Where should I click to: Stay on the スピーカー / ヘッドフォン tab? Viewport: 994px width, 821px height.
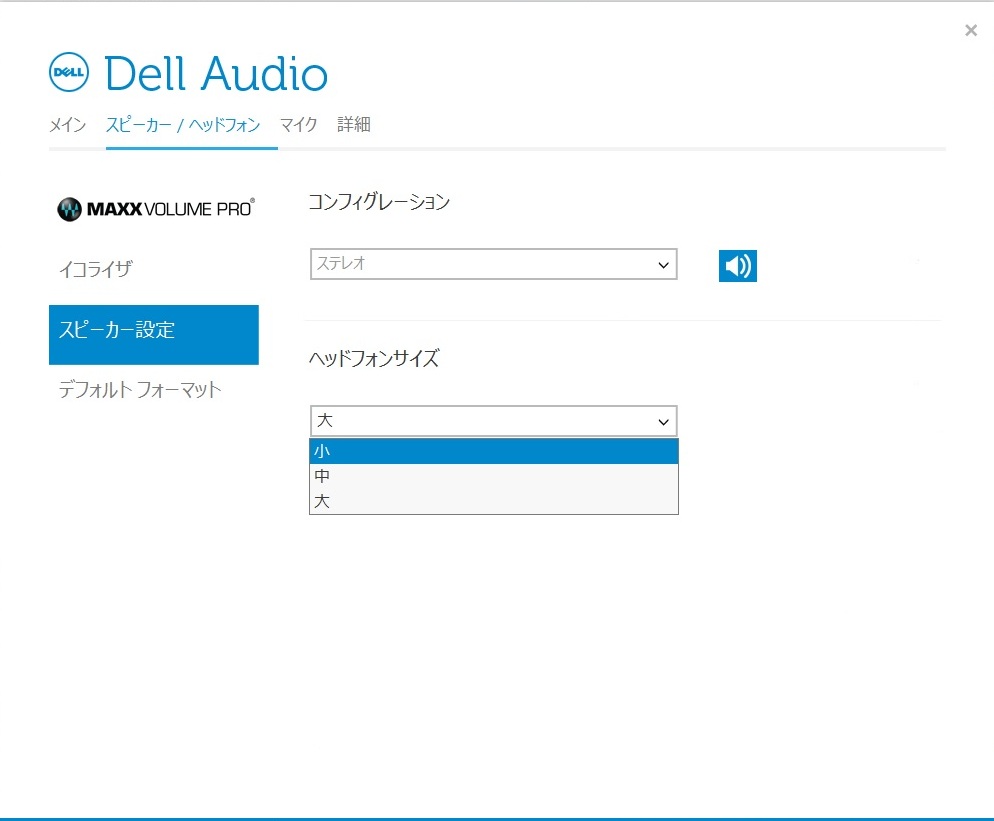click(x=183, y=124)
